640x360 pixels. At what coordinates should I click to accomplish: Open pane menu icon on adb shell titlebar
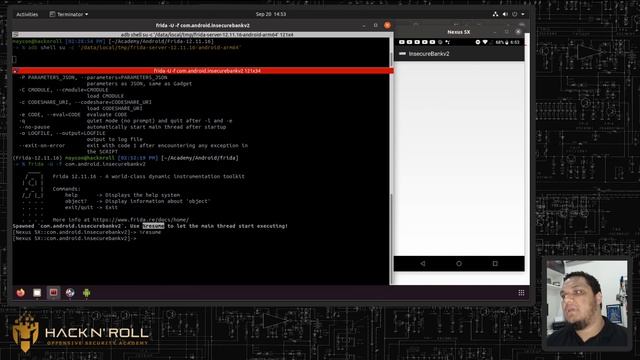[x=15, y=35]
